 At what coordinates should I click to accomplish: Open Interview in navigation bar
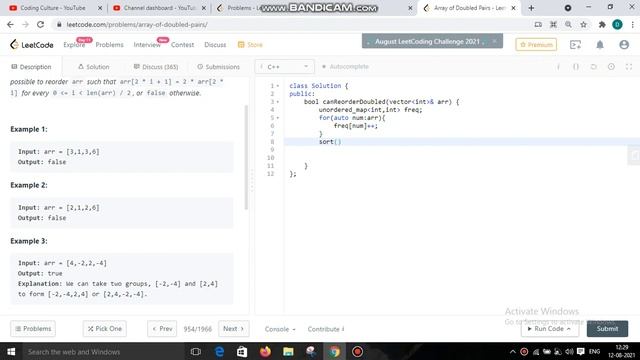[x=147, y=44]
